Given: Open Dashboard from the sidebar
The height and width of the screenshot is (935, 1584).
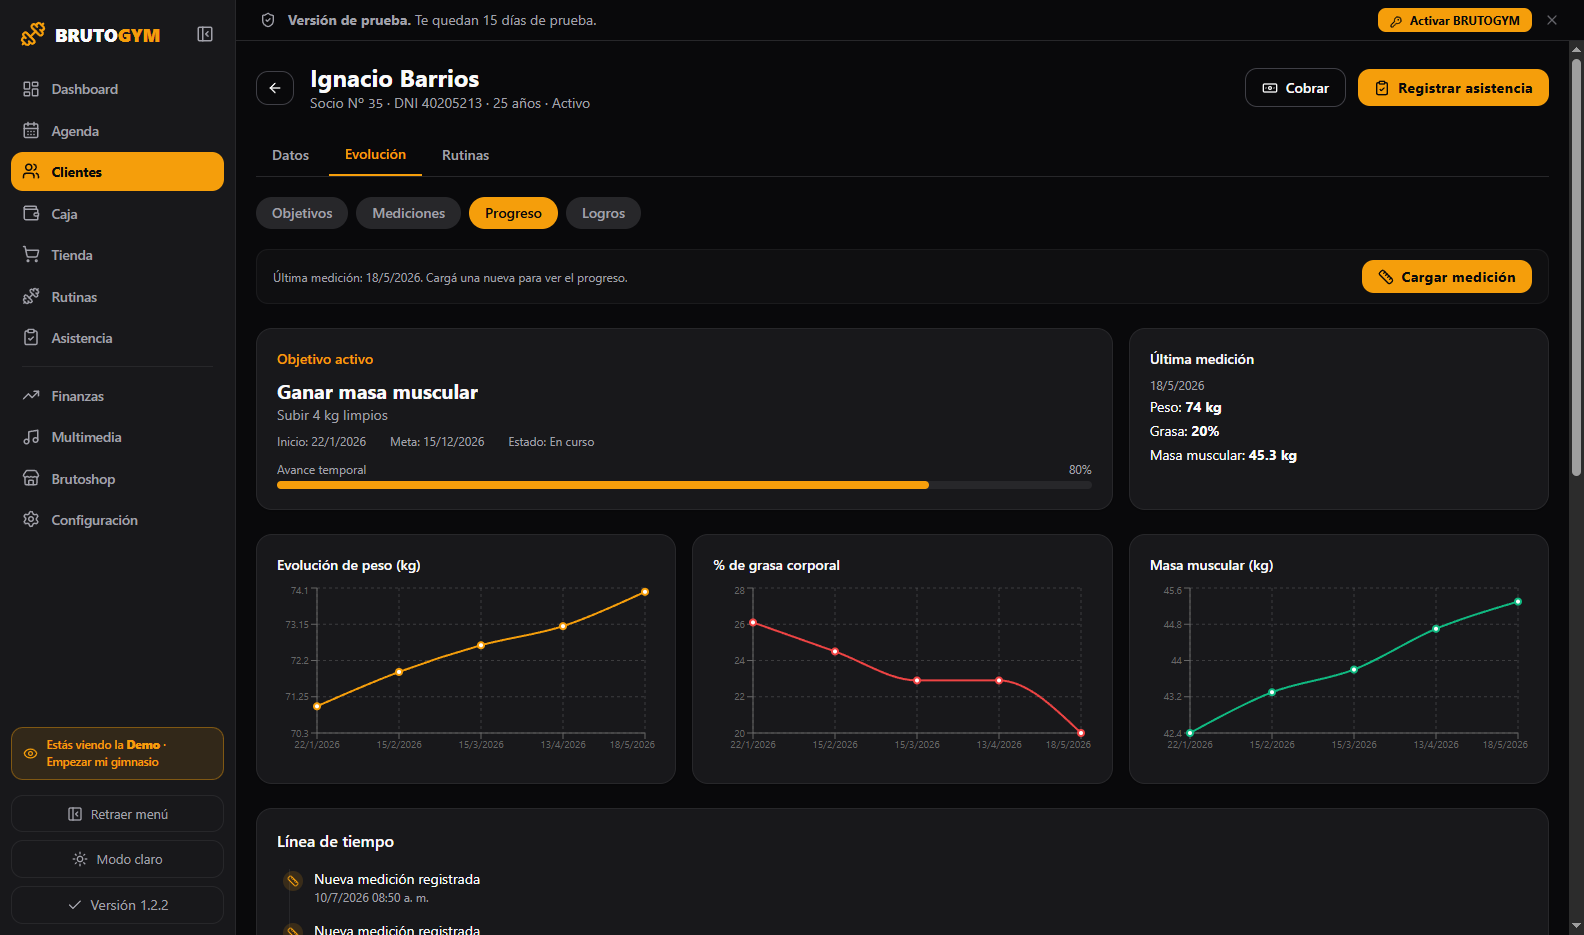Looking at the screenshot, I should click(x=117, y=89).
